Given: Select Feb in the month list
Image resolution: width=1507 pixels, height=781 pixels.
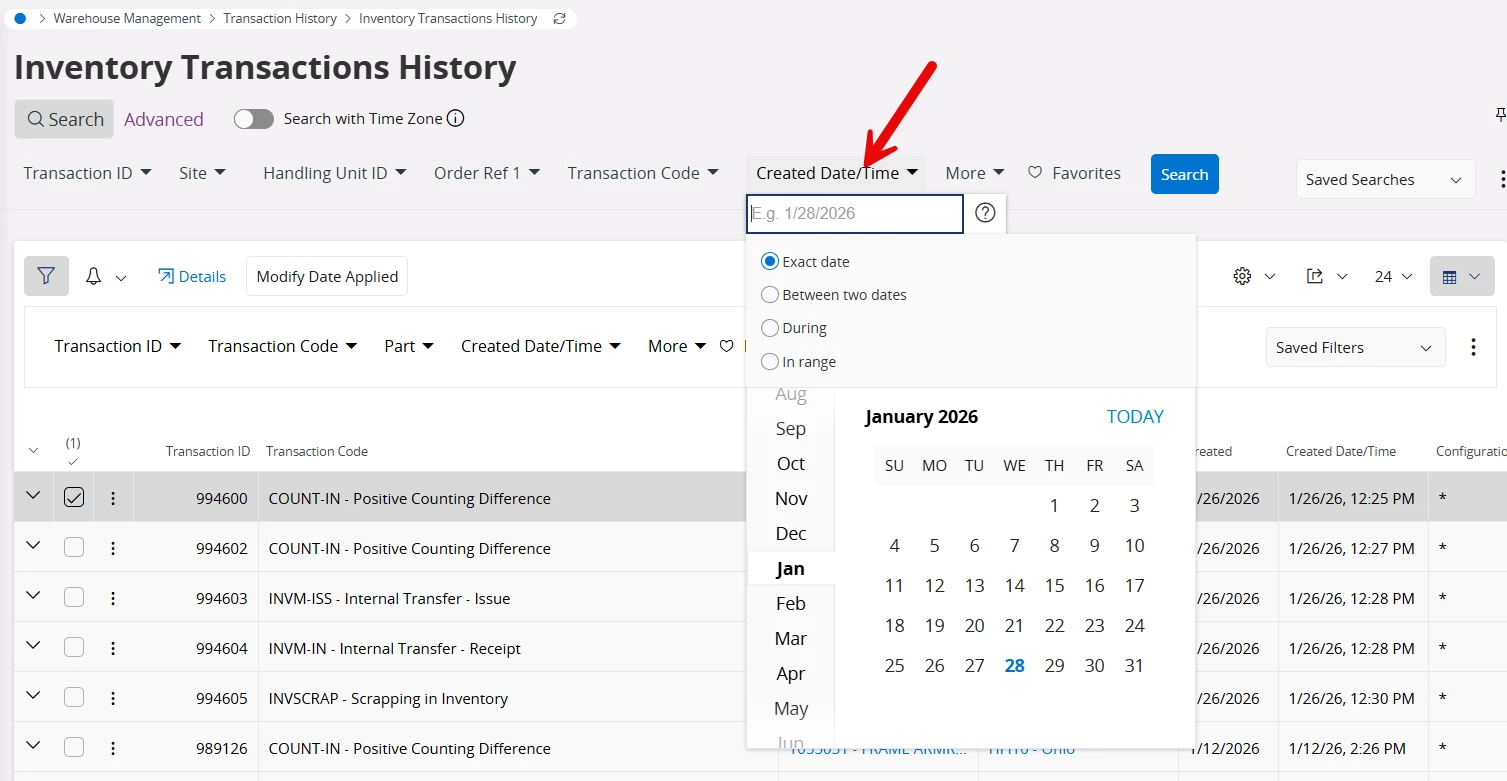Looking at the screenshot, I should [791, 603].
